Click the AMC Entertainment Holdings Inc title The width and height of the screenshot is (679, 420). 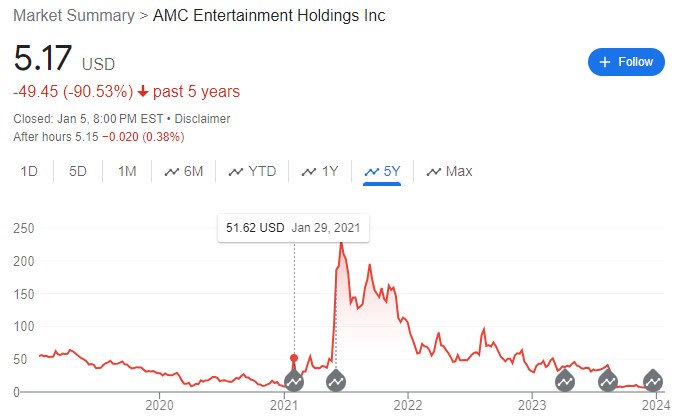pos(269,16)
